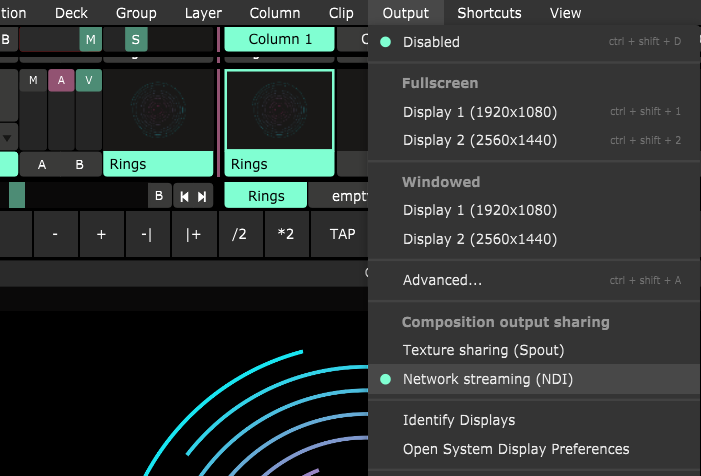
Task: Toggle the S solo button
Action: tap(136, 39)
